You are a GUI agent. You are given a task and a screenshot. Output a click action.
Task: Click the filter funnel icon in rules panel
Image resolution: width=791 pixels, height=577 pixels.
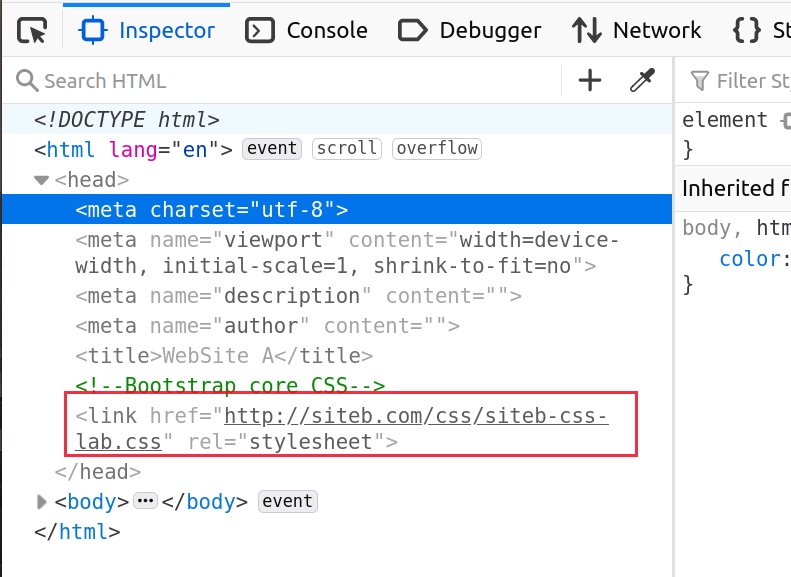[700, 81]
